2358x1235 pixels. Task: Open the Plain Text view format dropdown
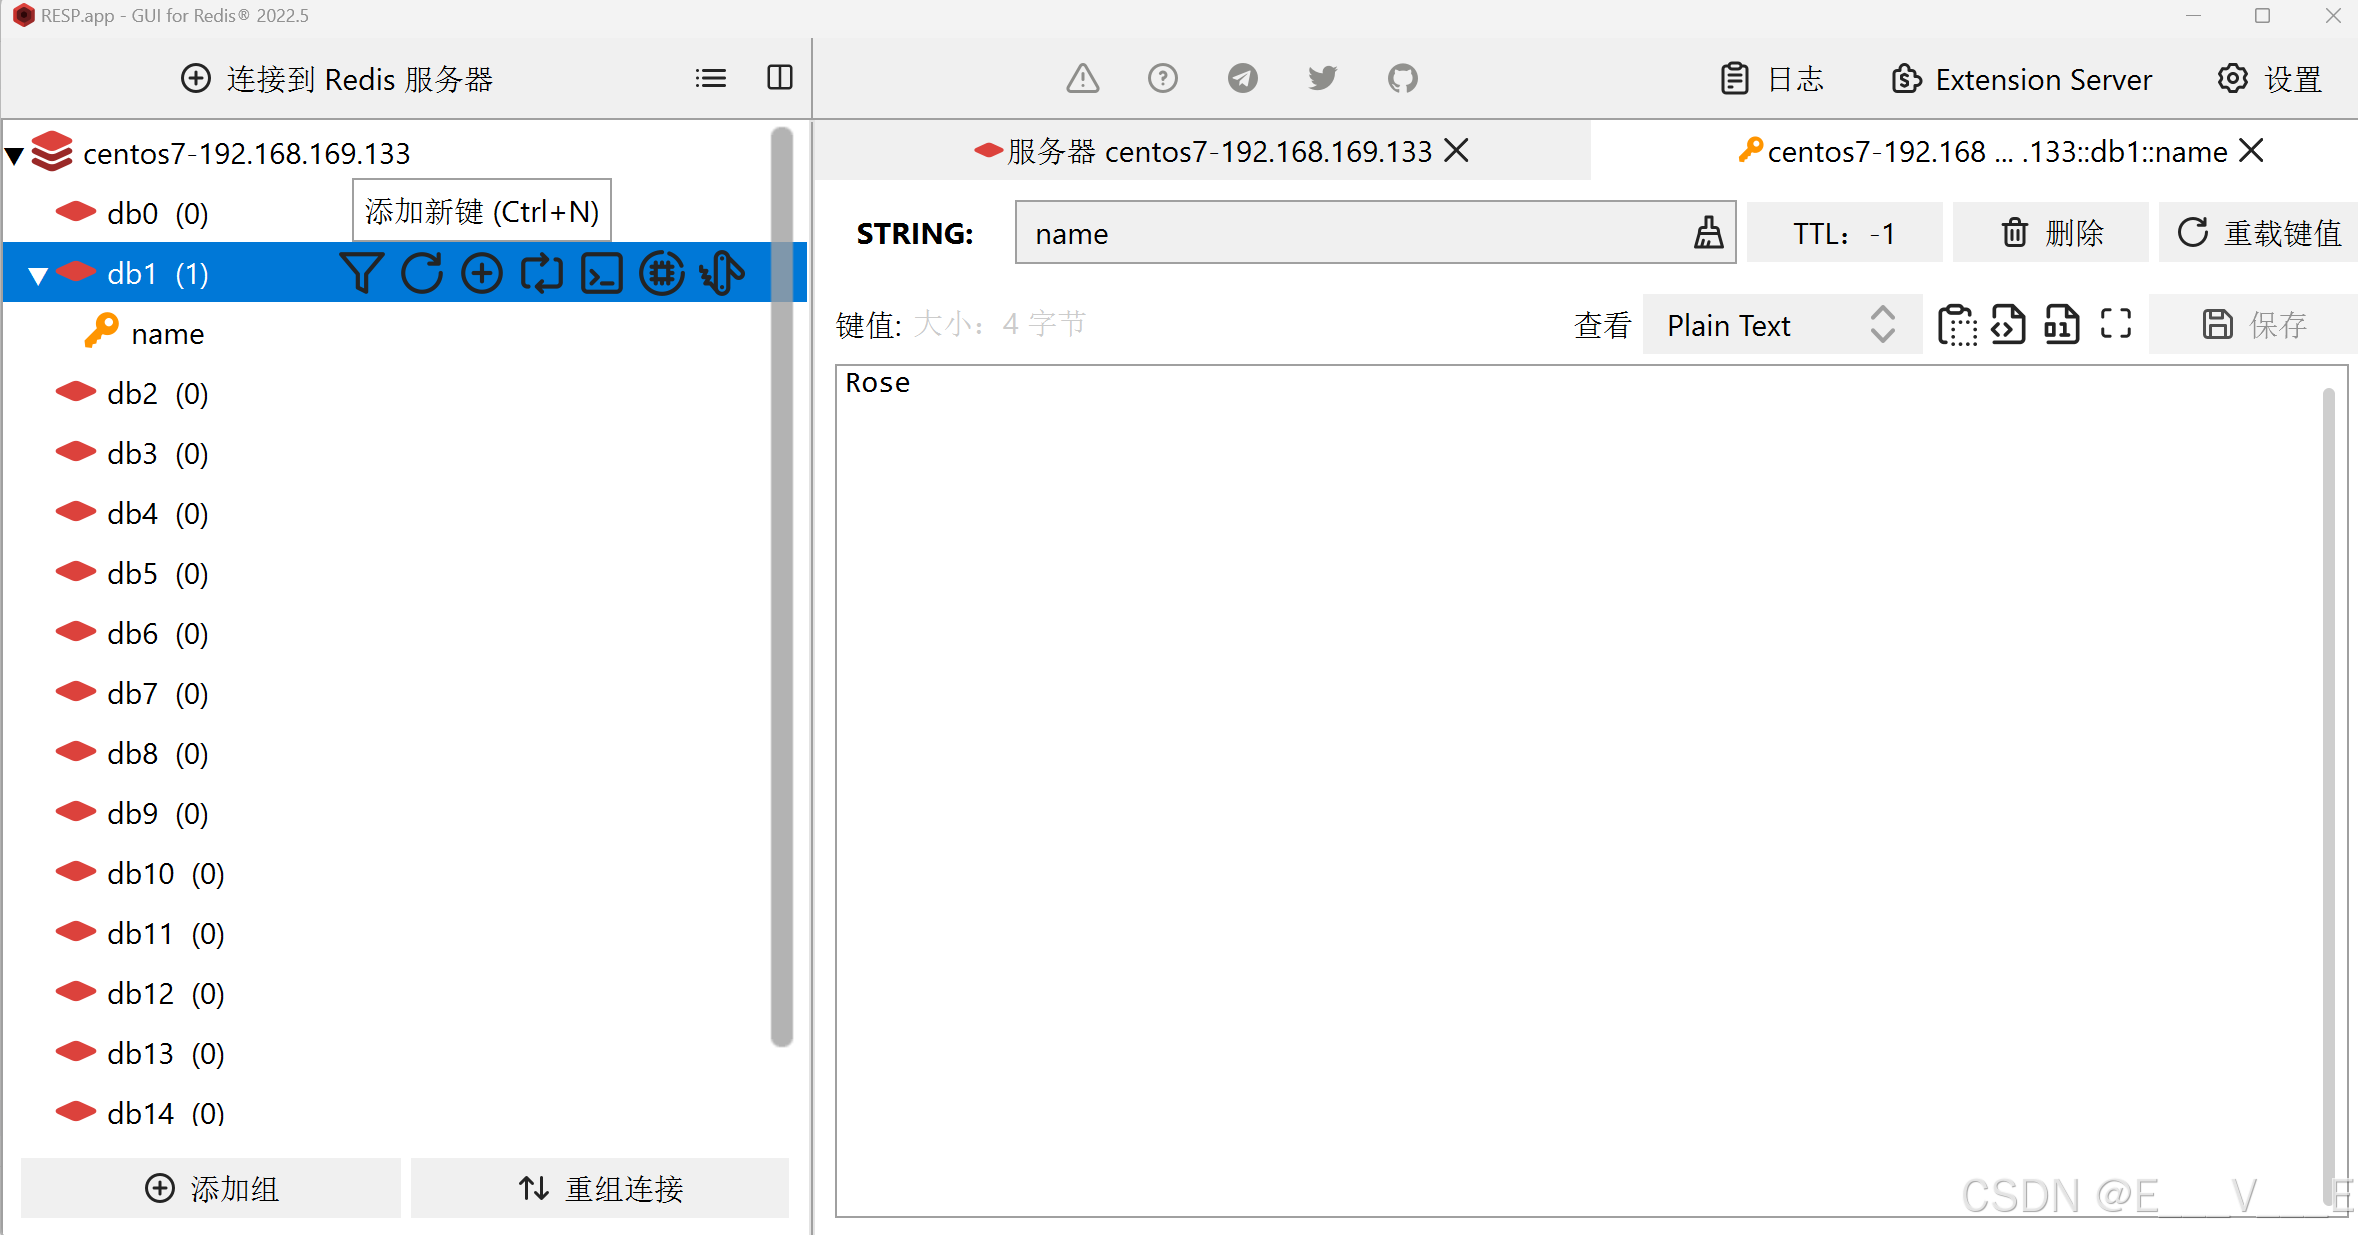[x=1781, y=325]
